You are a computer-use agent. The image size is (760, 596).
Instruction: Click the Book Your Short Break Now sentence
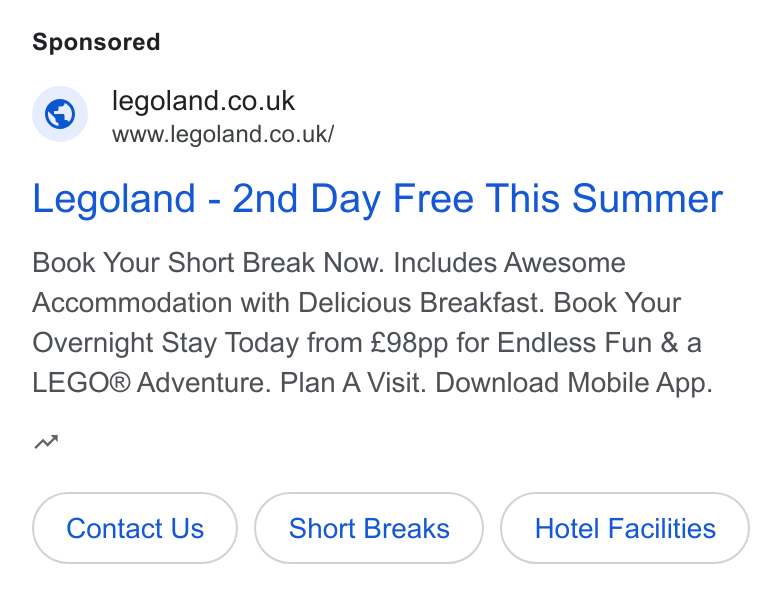(x=208, y=263)
